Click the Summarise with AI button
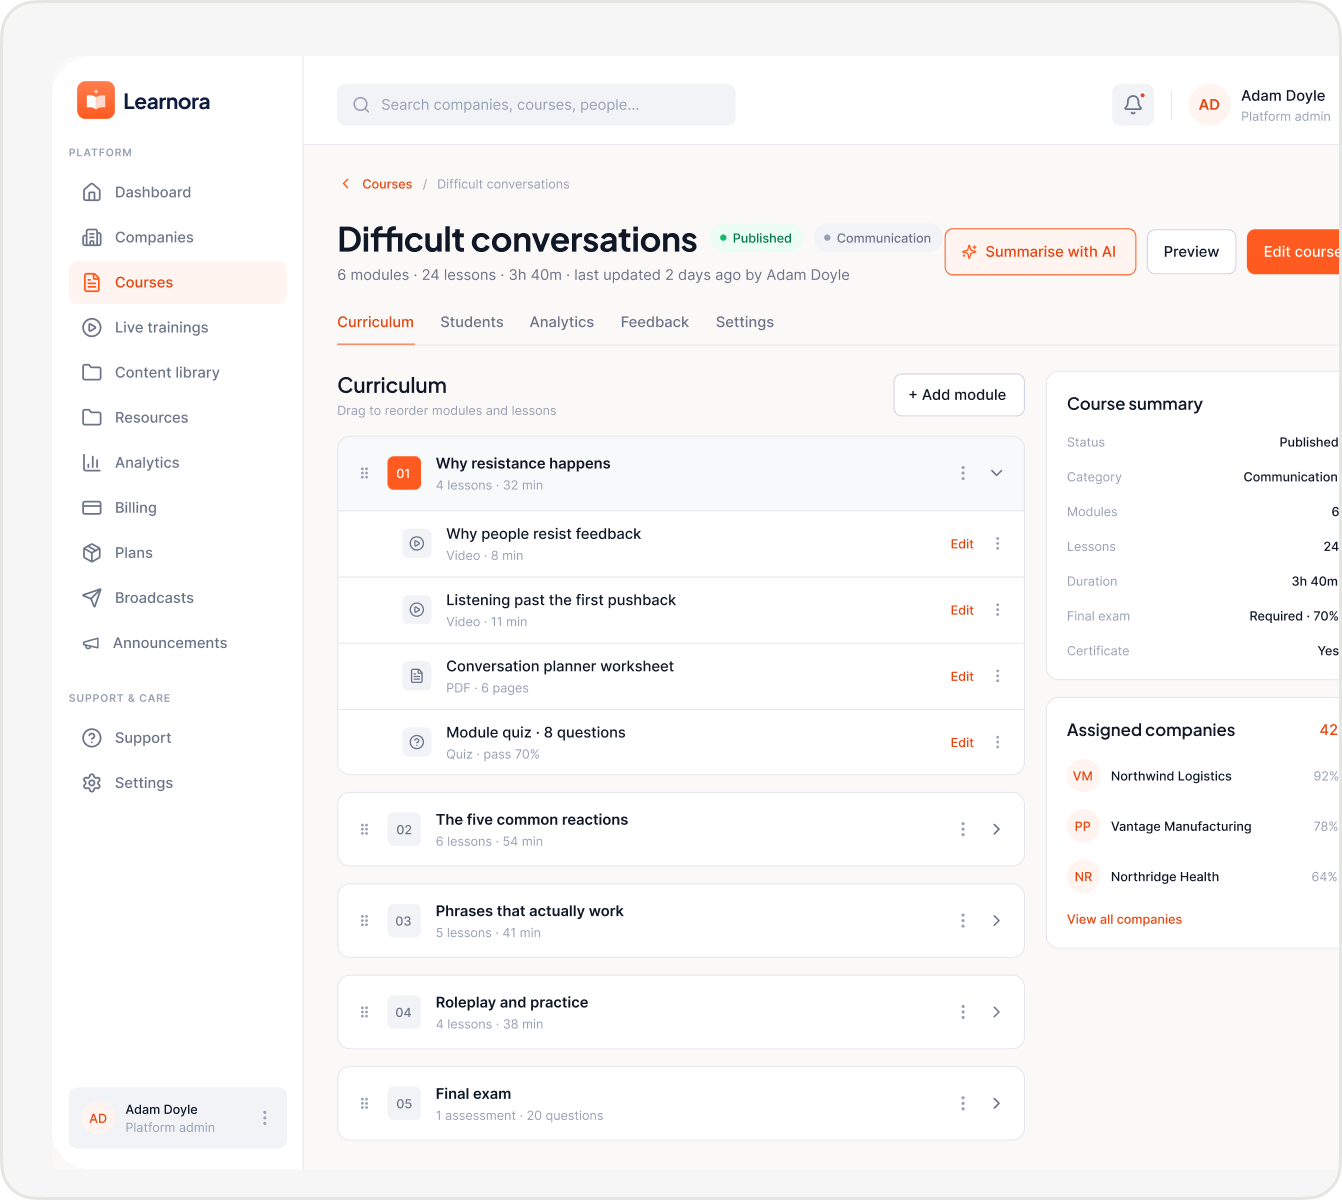This screenshot has width=1342, height=1200. [x=1040, y=252]
